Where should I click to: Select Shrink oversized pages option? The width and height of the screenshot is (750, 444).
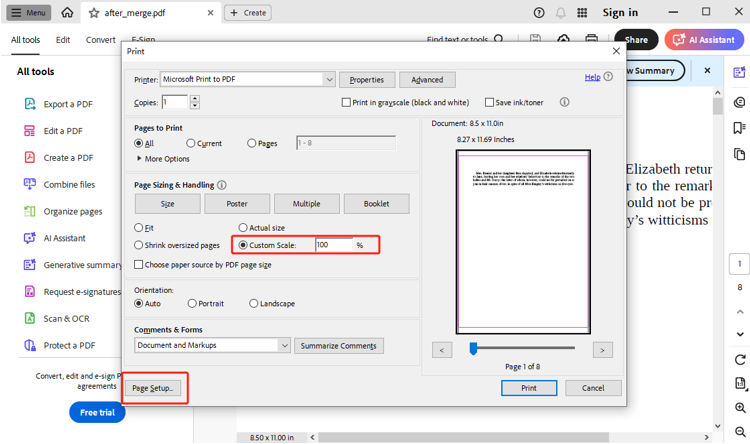139,245
